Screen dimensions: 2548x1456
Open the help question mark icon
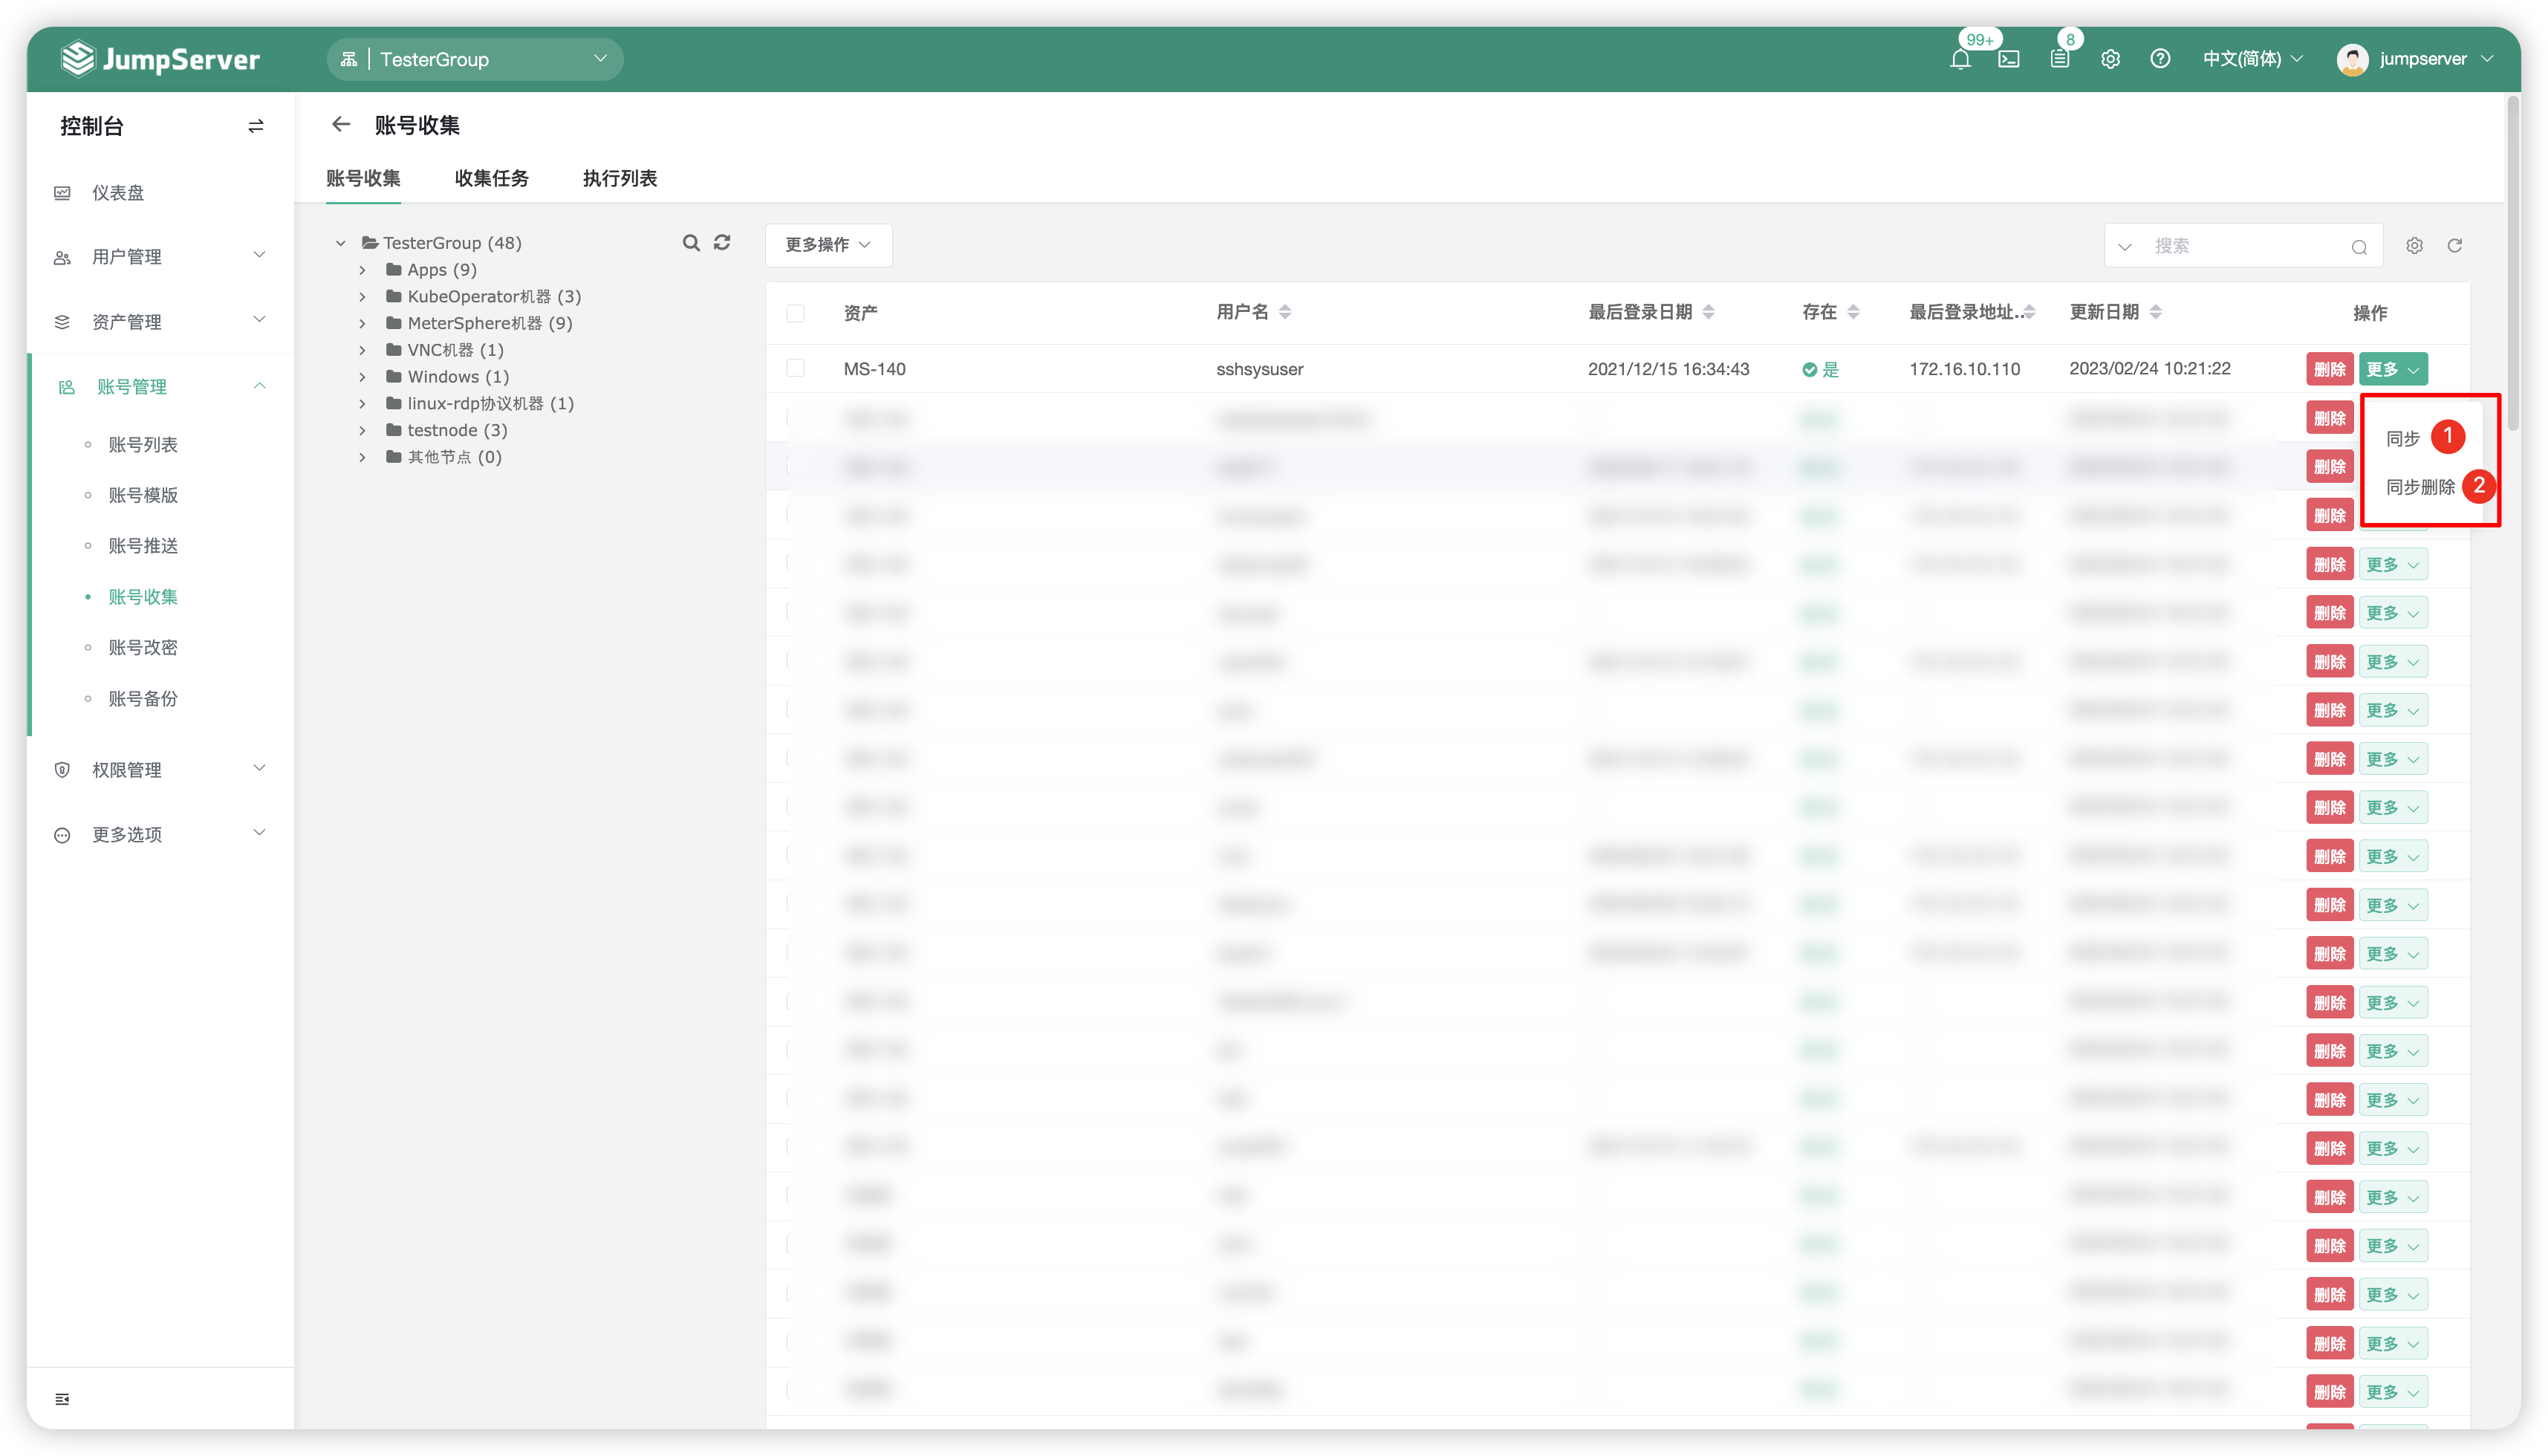(2160, 59)
